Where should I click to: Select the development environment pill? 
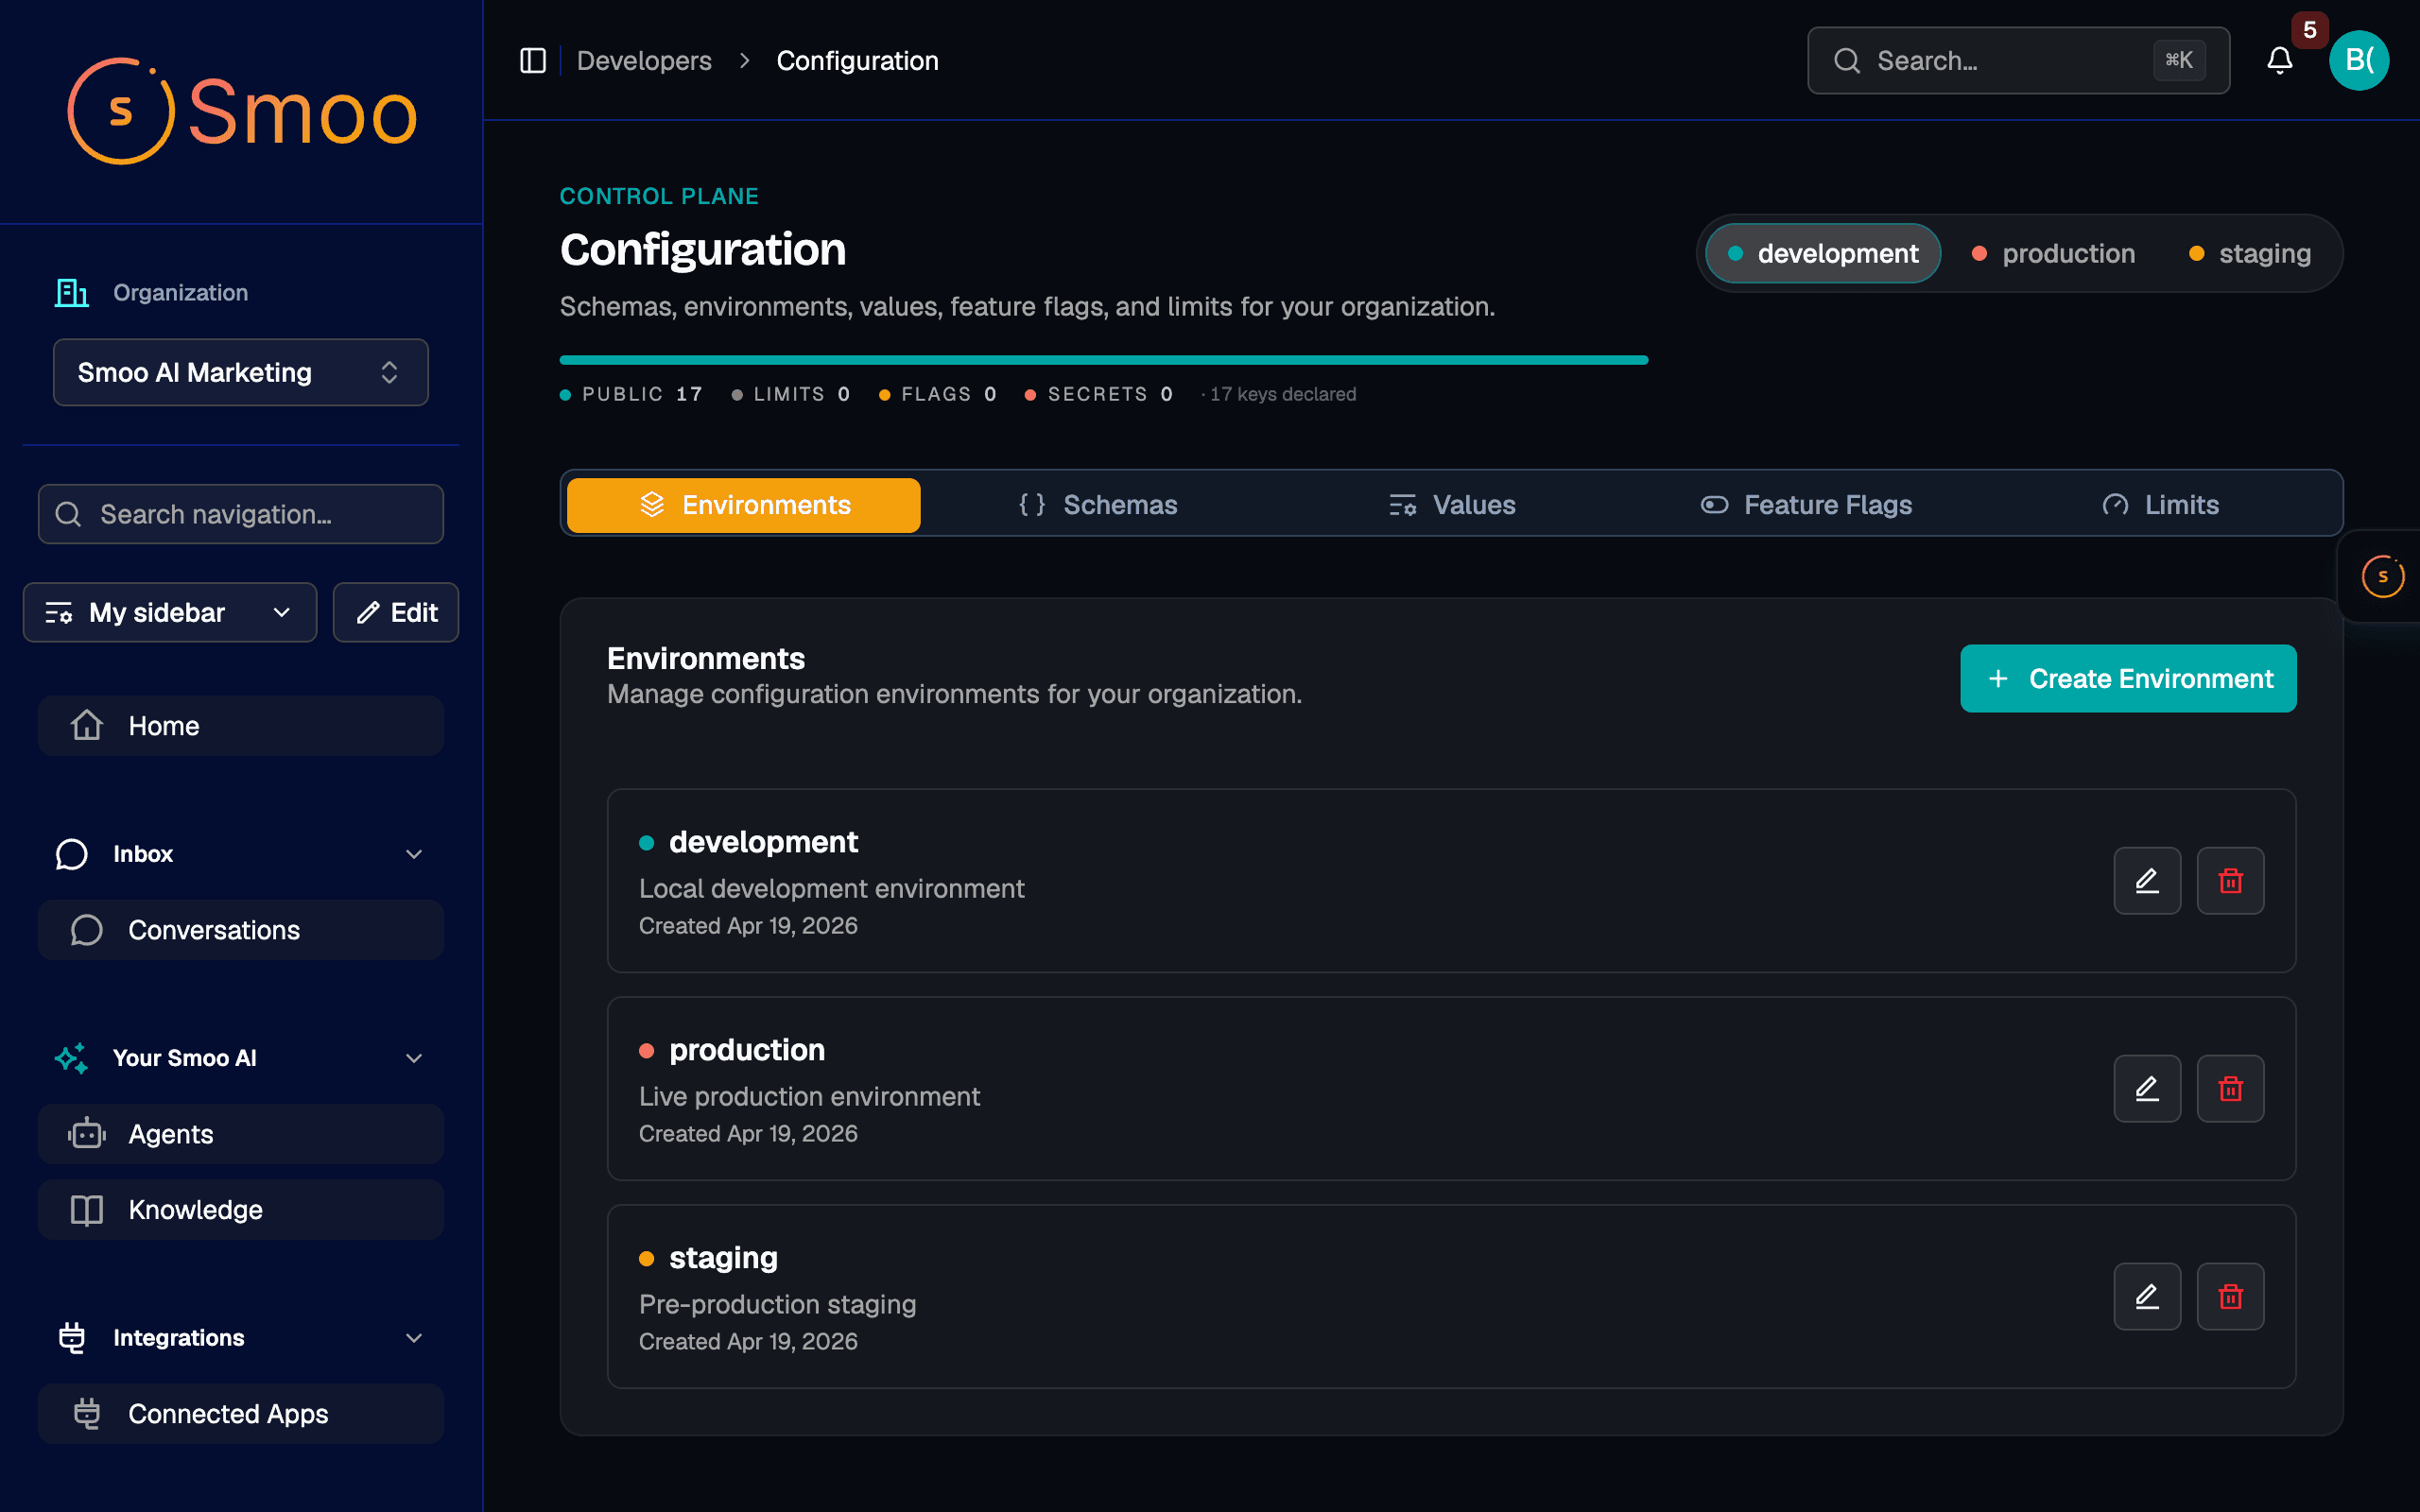tap(1823, 254)
